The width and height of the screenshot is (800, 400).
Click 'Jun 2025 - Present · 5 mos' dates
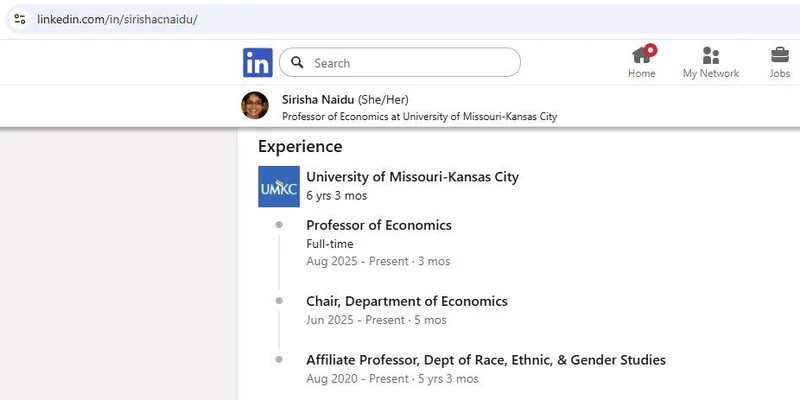point(376,320)
